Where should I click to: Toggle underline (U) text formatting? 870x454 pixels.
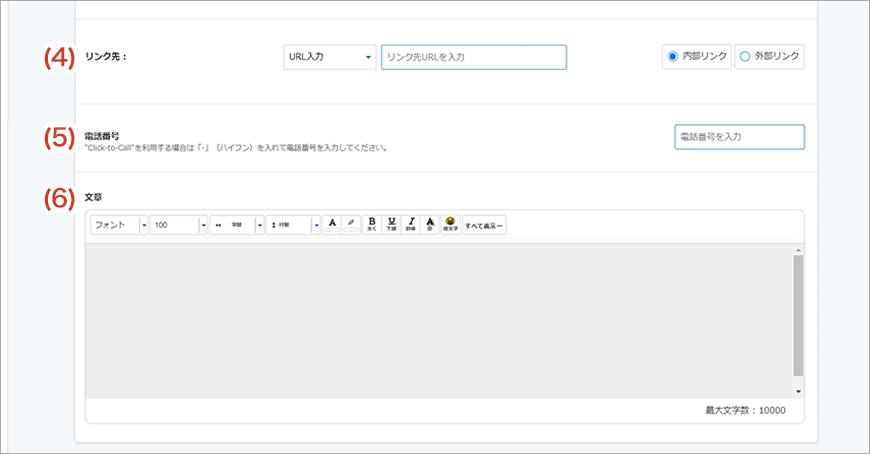pos(391,225)
